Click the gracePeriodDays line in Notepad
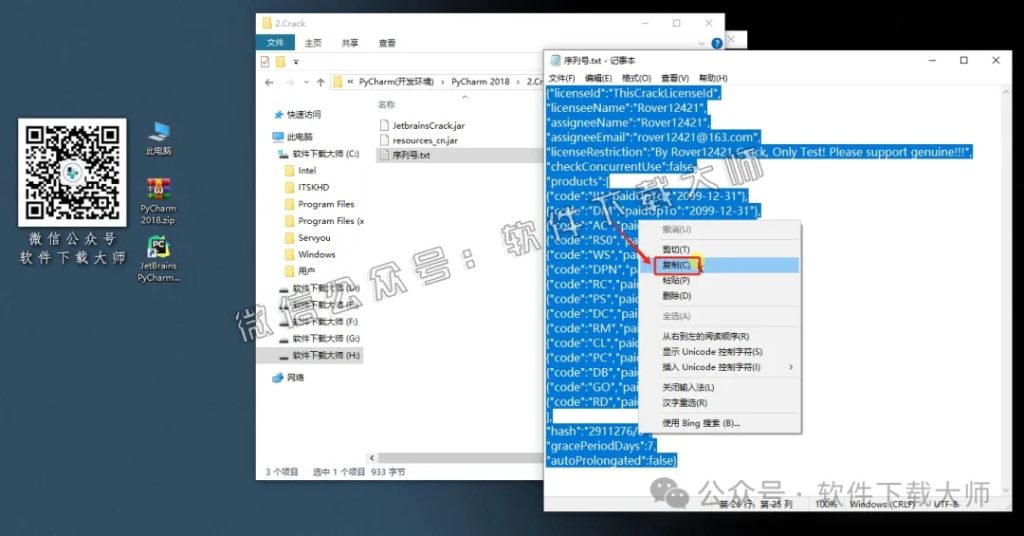Image resolution: width=1024 pixels, height=536 pixels. tap(601, 446)
